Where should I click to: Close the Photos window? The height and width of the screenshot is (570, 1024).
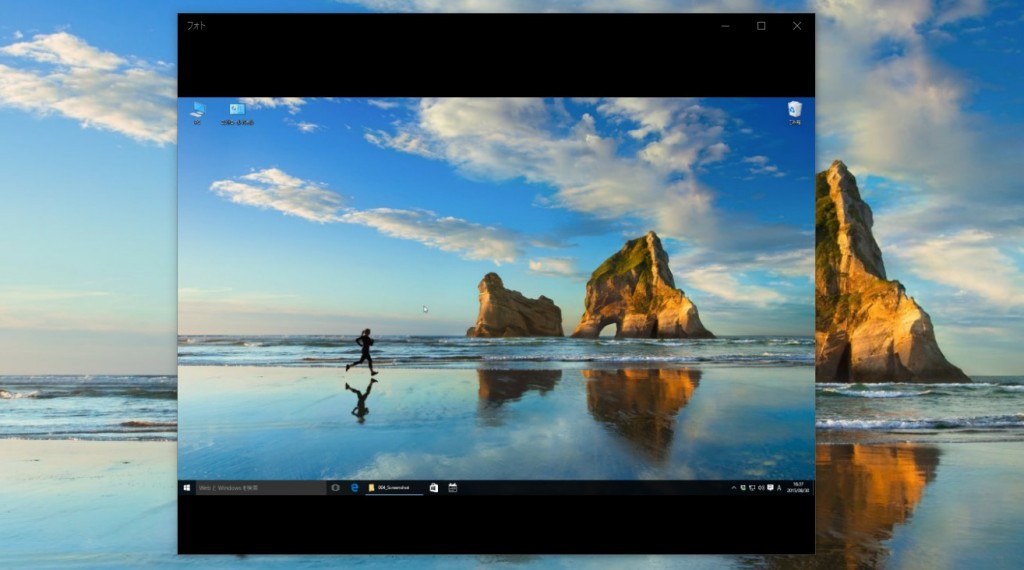click(797, 26)
